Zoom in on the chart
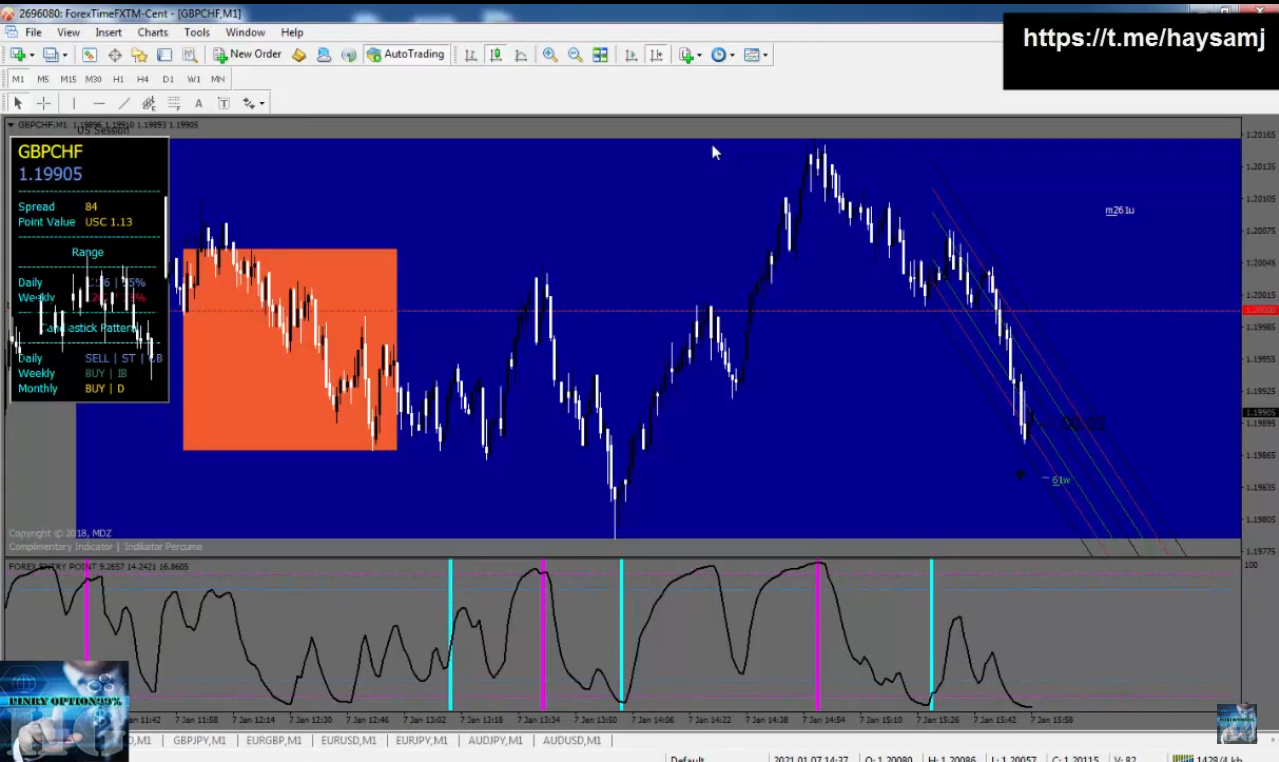 (550, 55)
